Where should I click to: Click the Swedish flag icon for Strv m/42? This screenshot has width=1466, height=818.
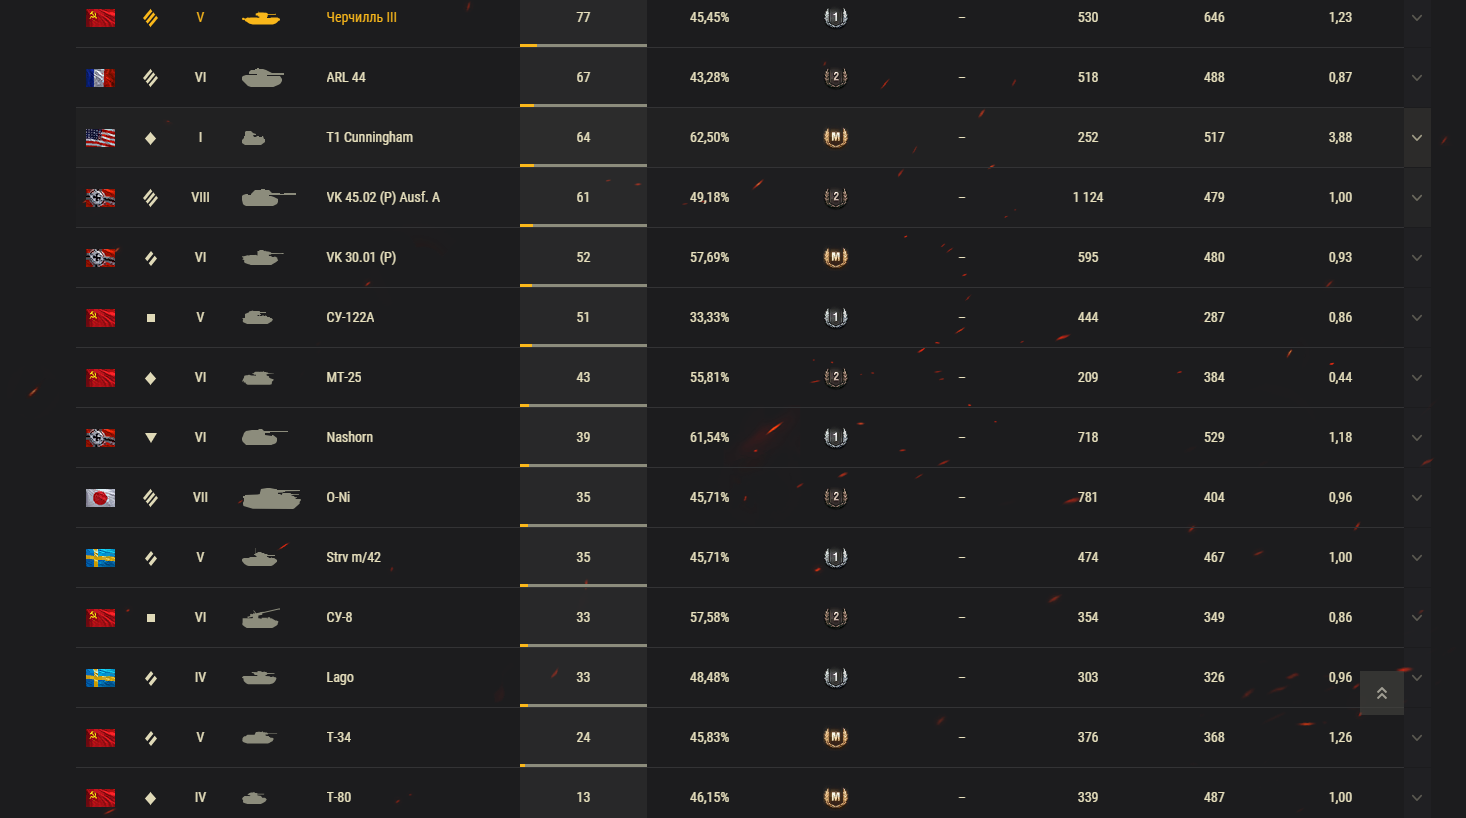point(100,558)
